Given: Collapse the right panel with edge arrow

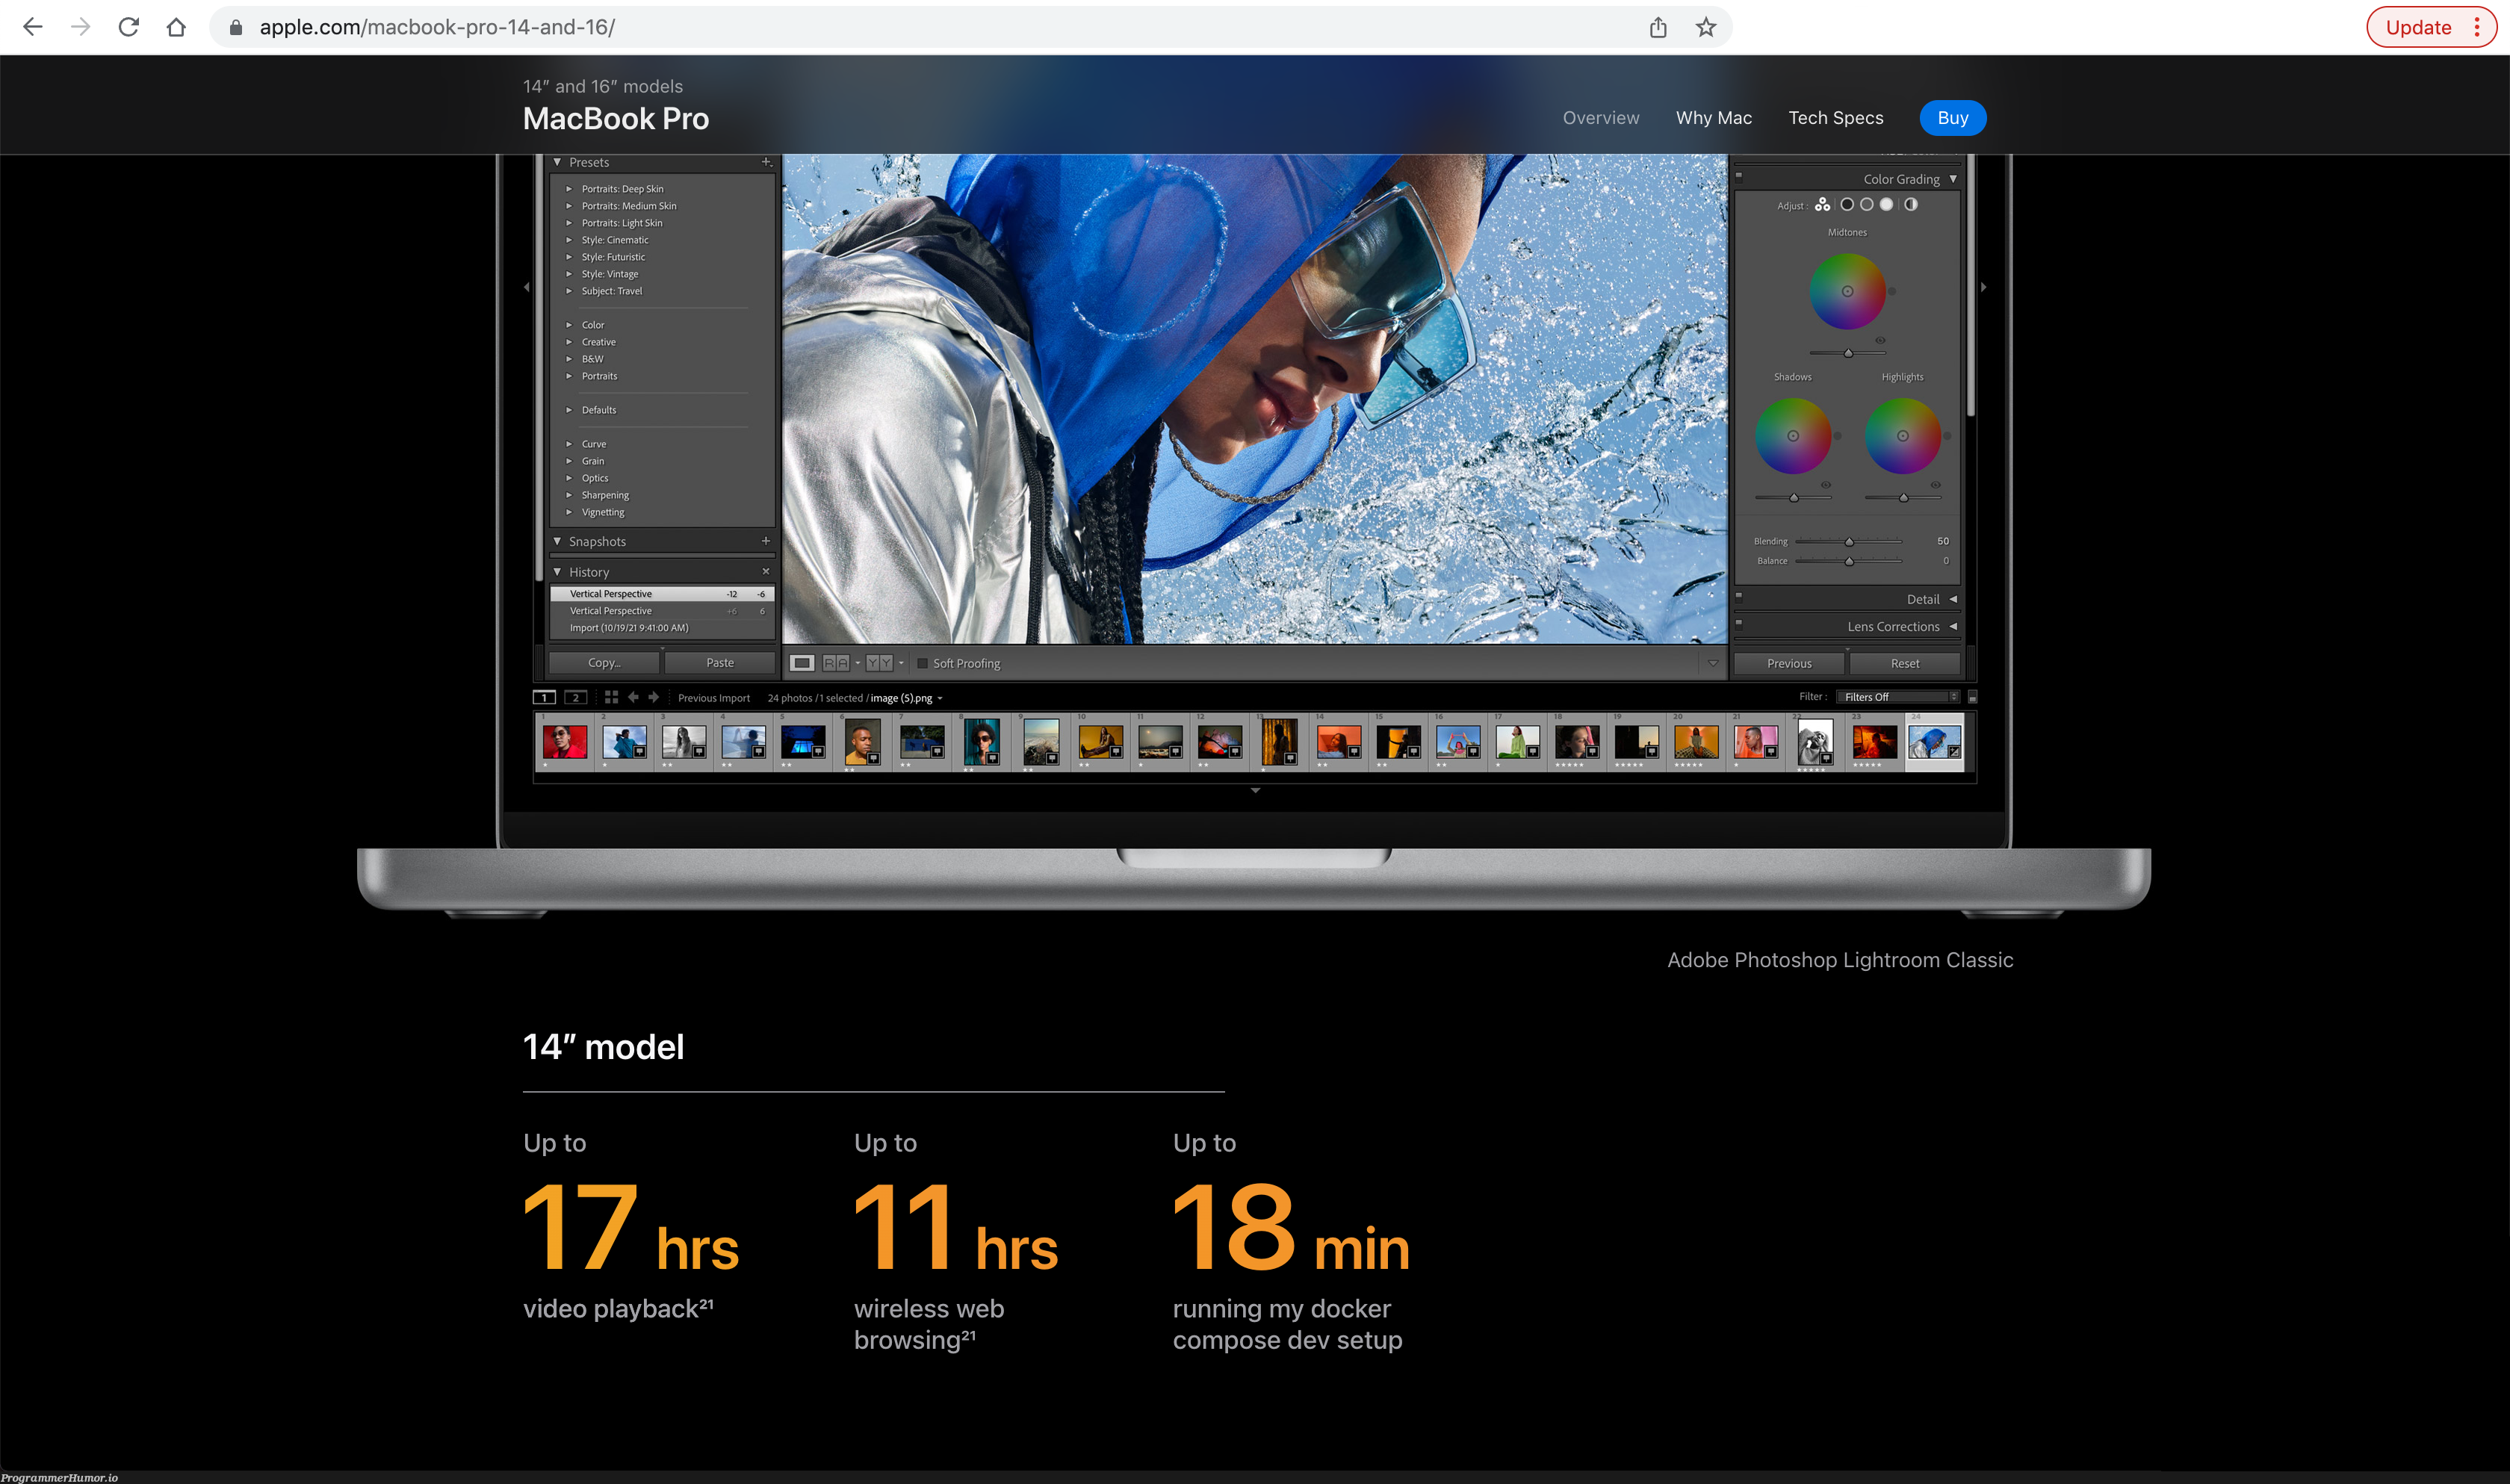Looking at the screenshot, I should [1984, 287].
